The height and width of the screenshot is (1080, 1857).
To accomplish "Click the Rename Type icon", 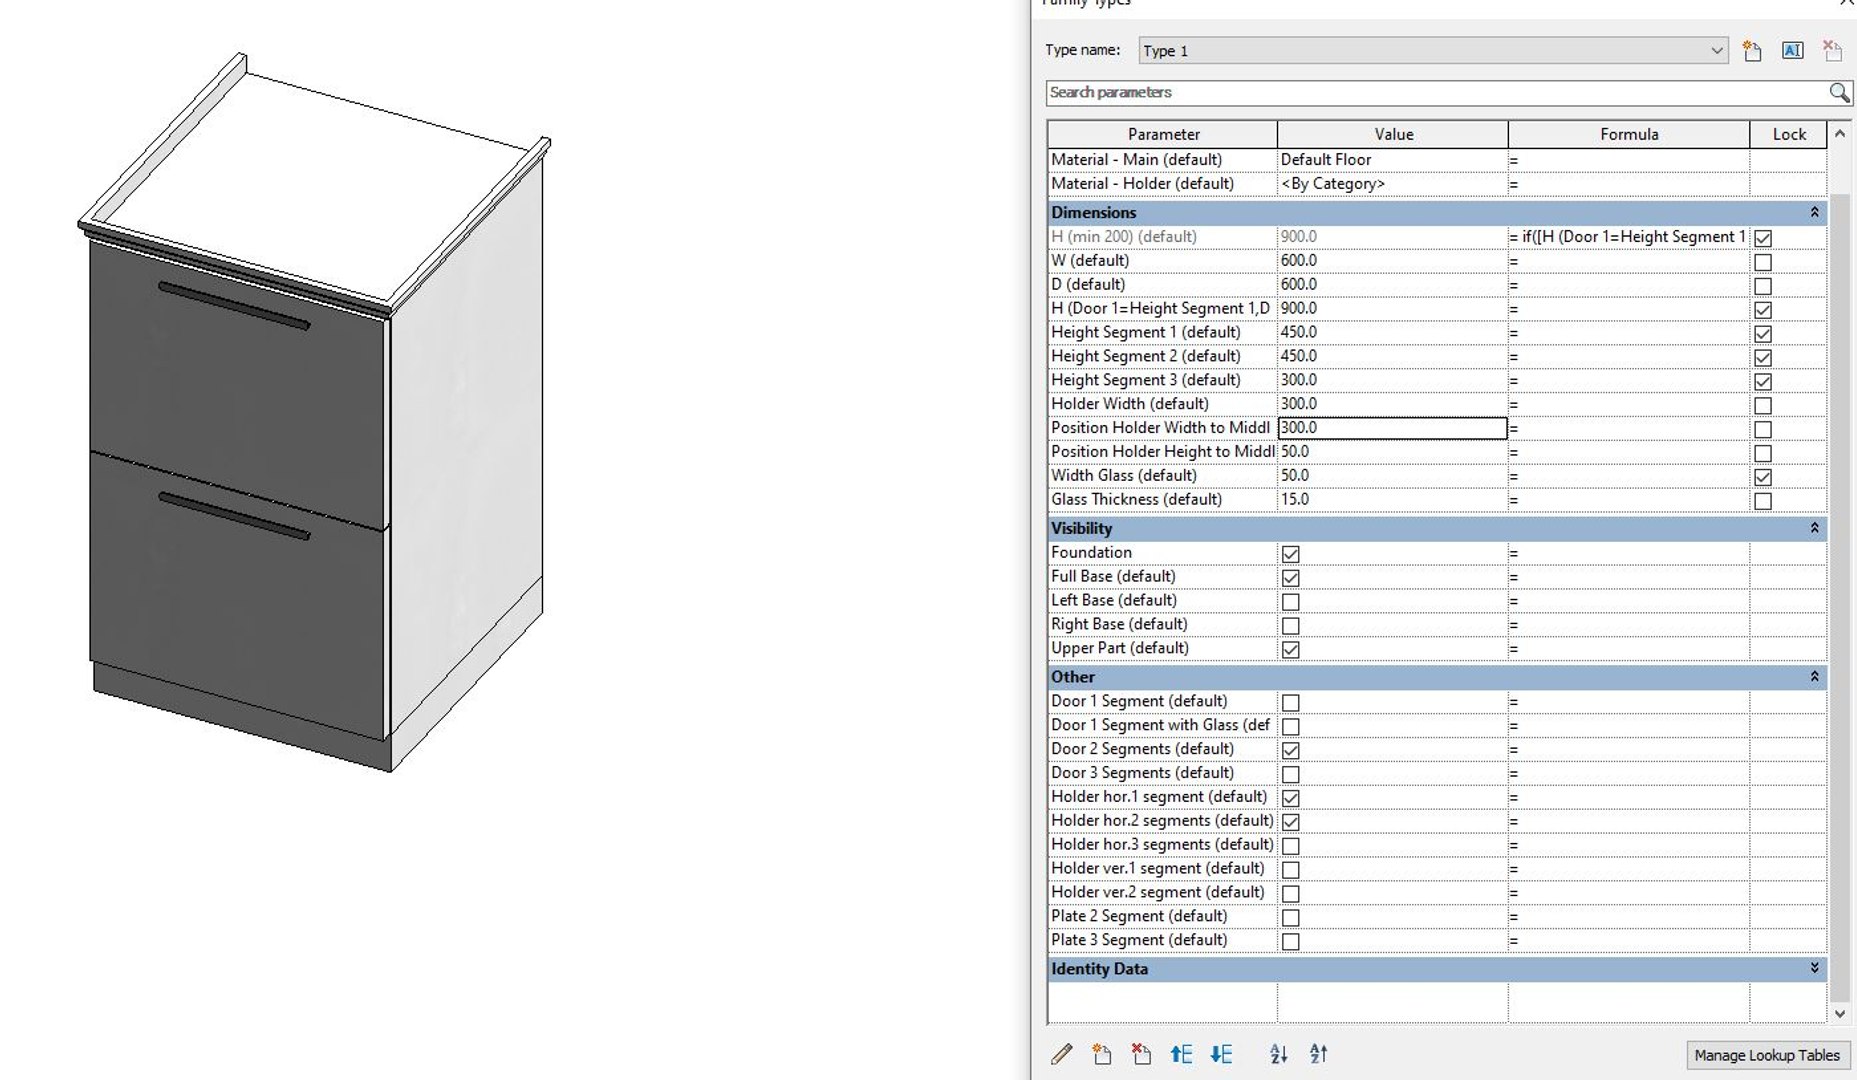I will pyautogui.click(x=1792, y=51).
